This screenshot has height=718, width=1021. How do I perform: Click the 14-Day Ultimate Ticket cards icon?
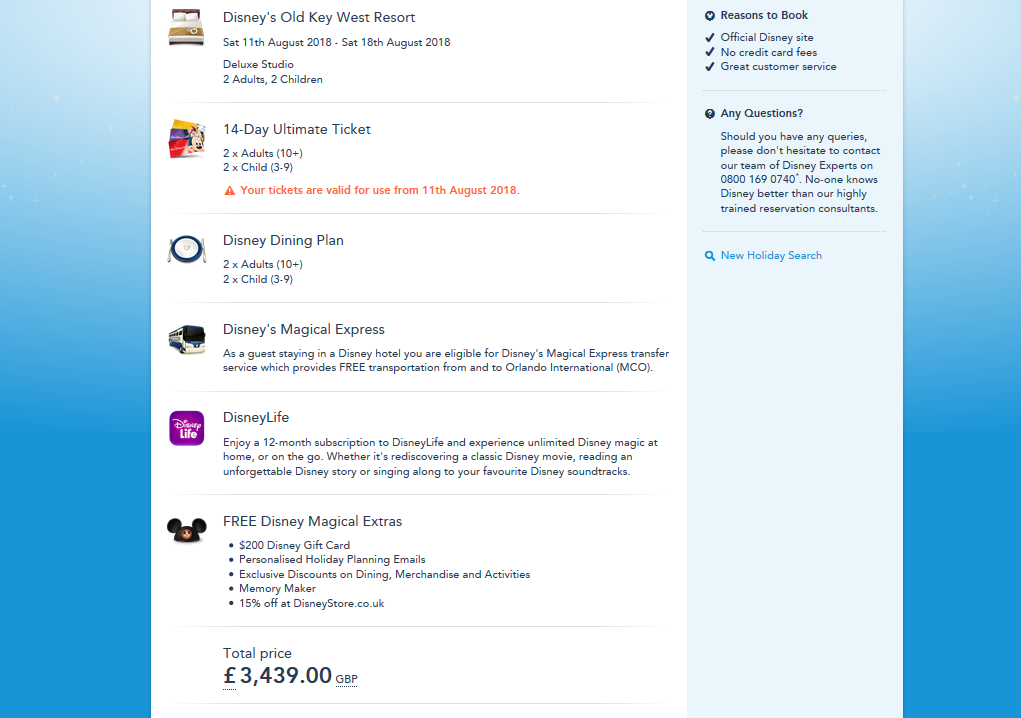tap(186, 139)
